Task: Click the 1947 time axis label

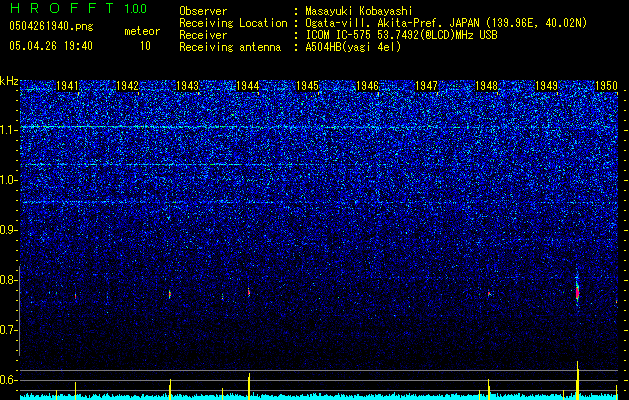Action: [426, 86]
